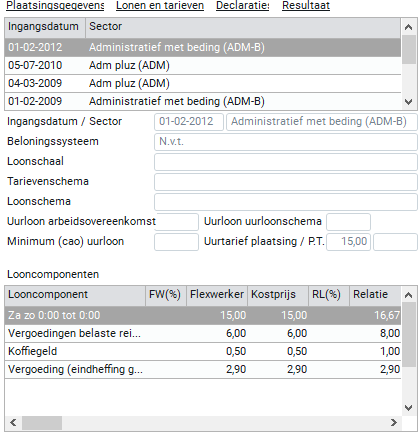
Task: Sort by the Kostprijs column header
Action: [278, 295]
